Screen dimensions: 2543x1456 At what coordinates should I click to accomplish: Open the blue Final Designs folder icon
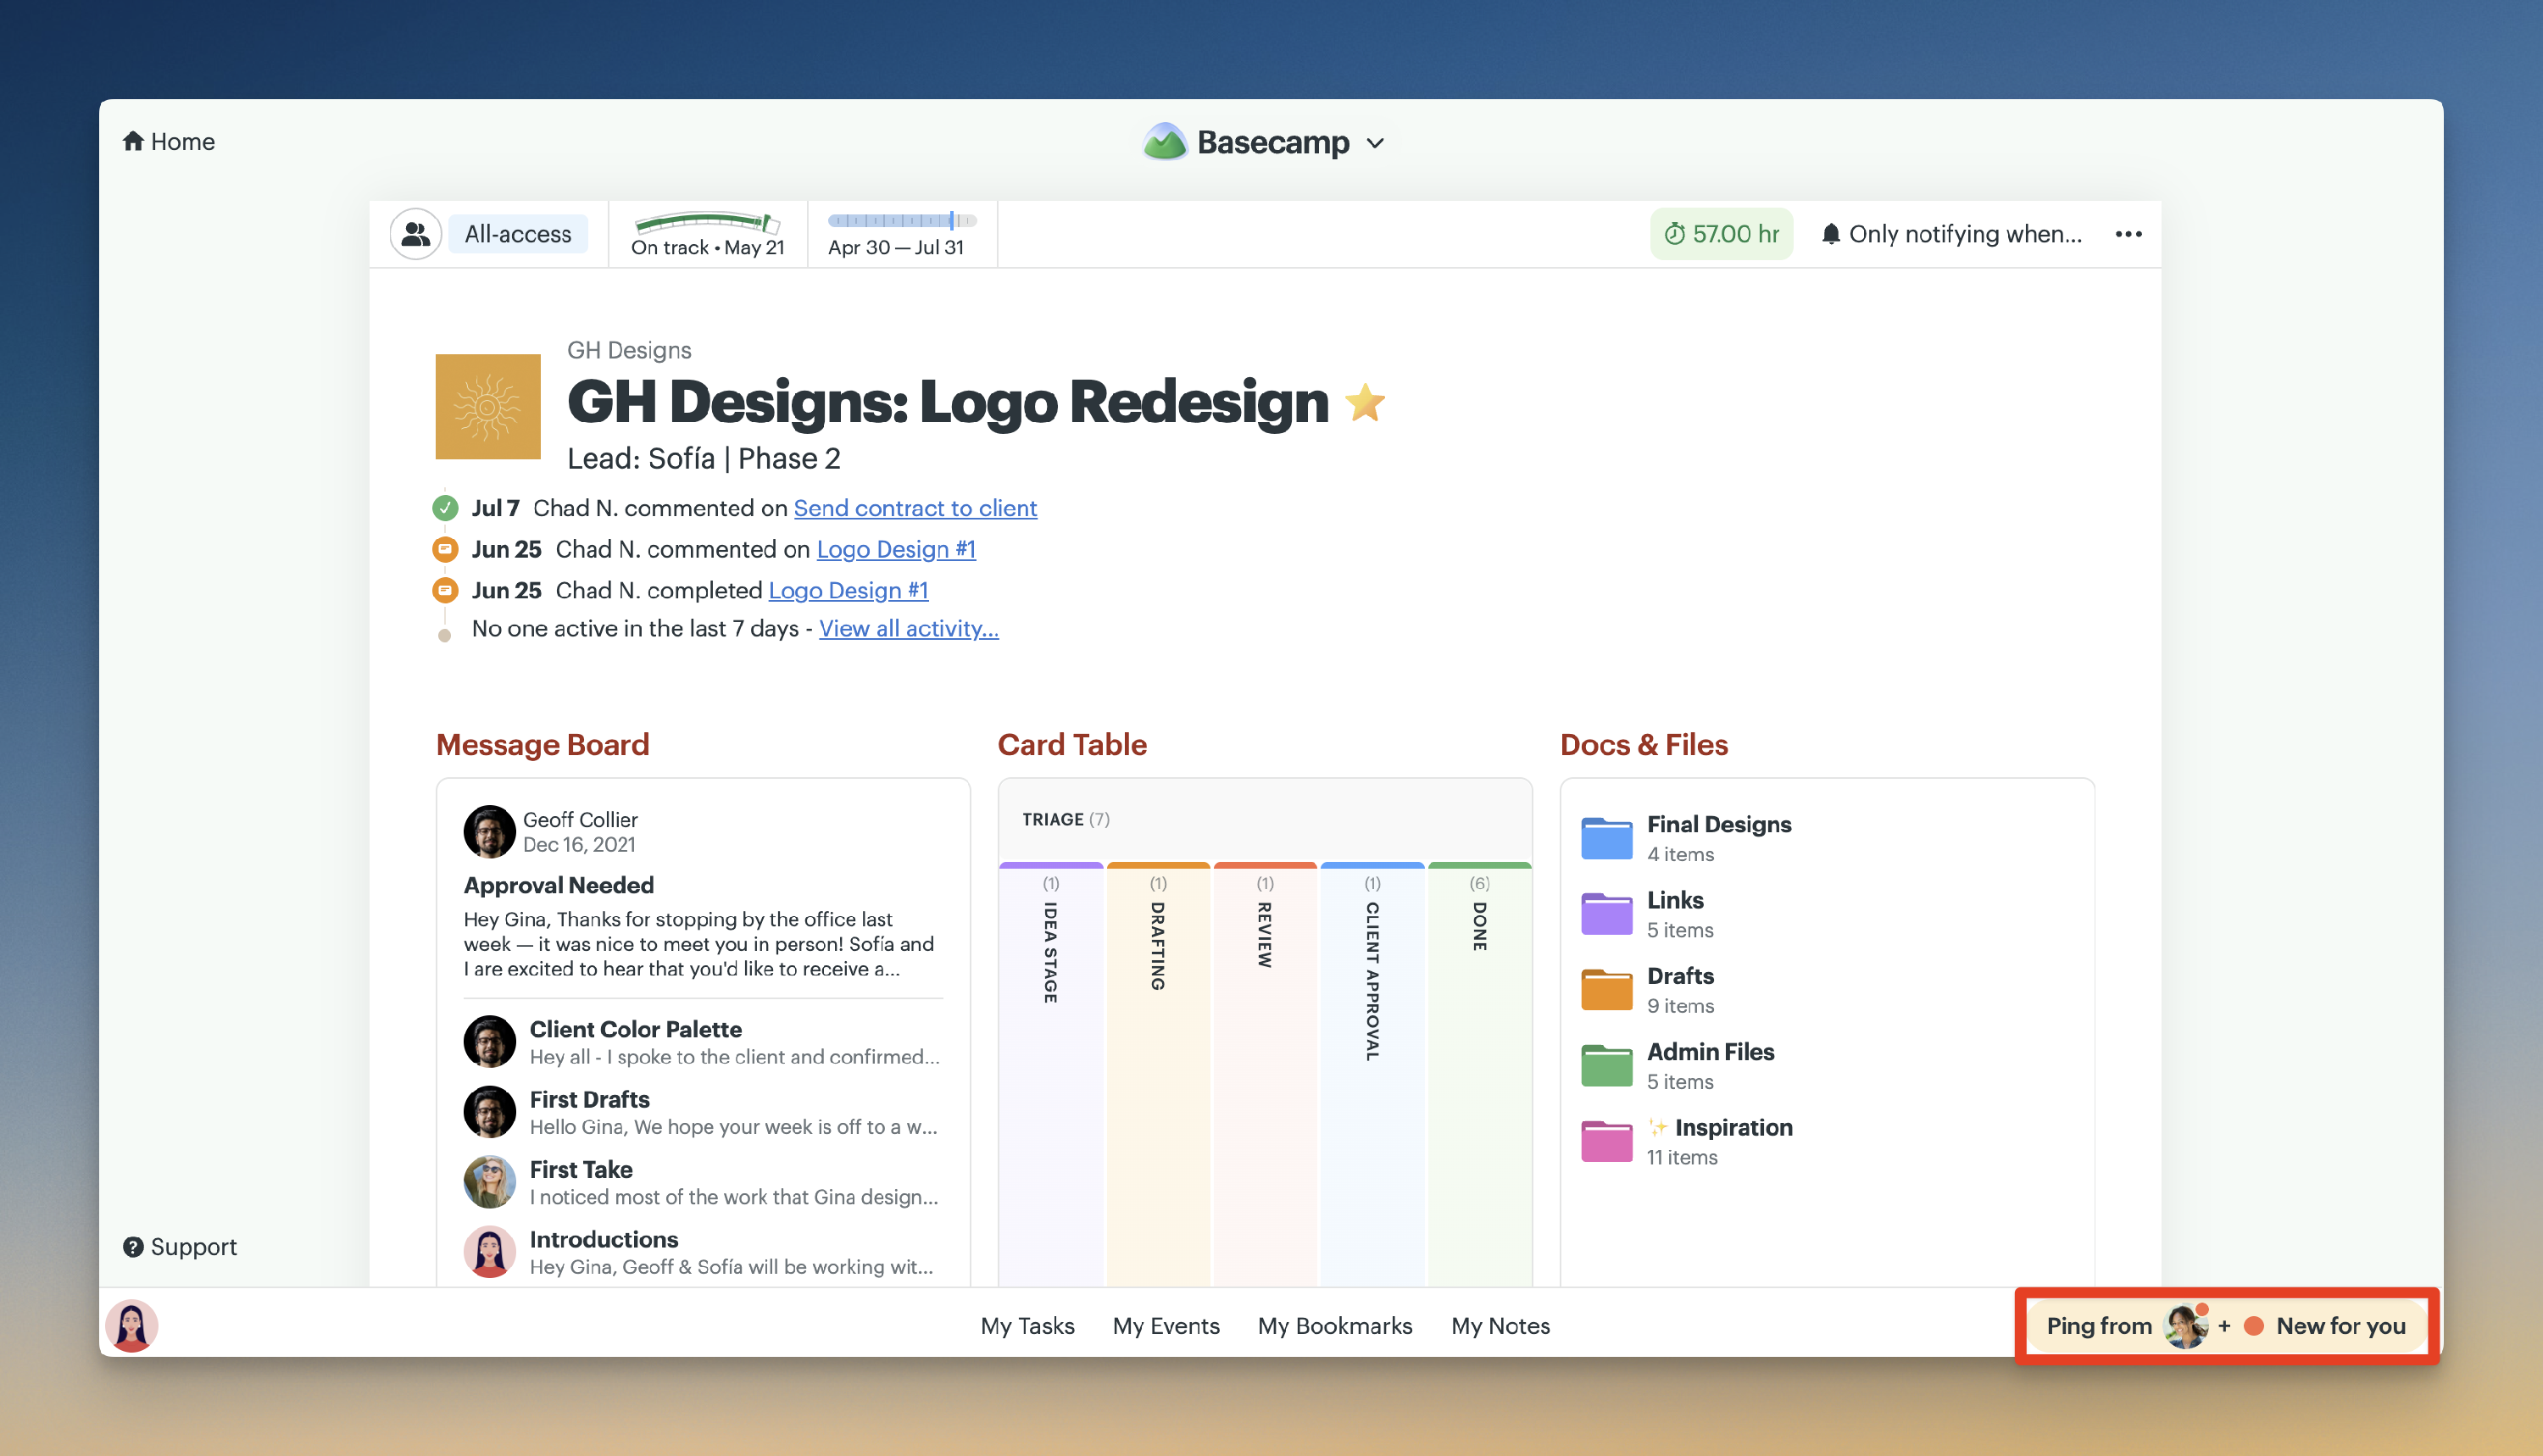[1606, 838]
